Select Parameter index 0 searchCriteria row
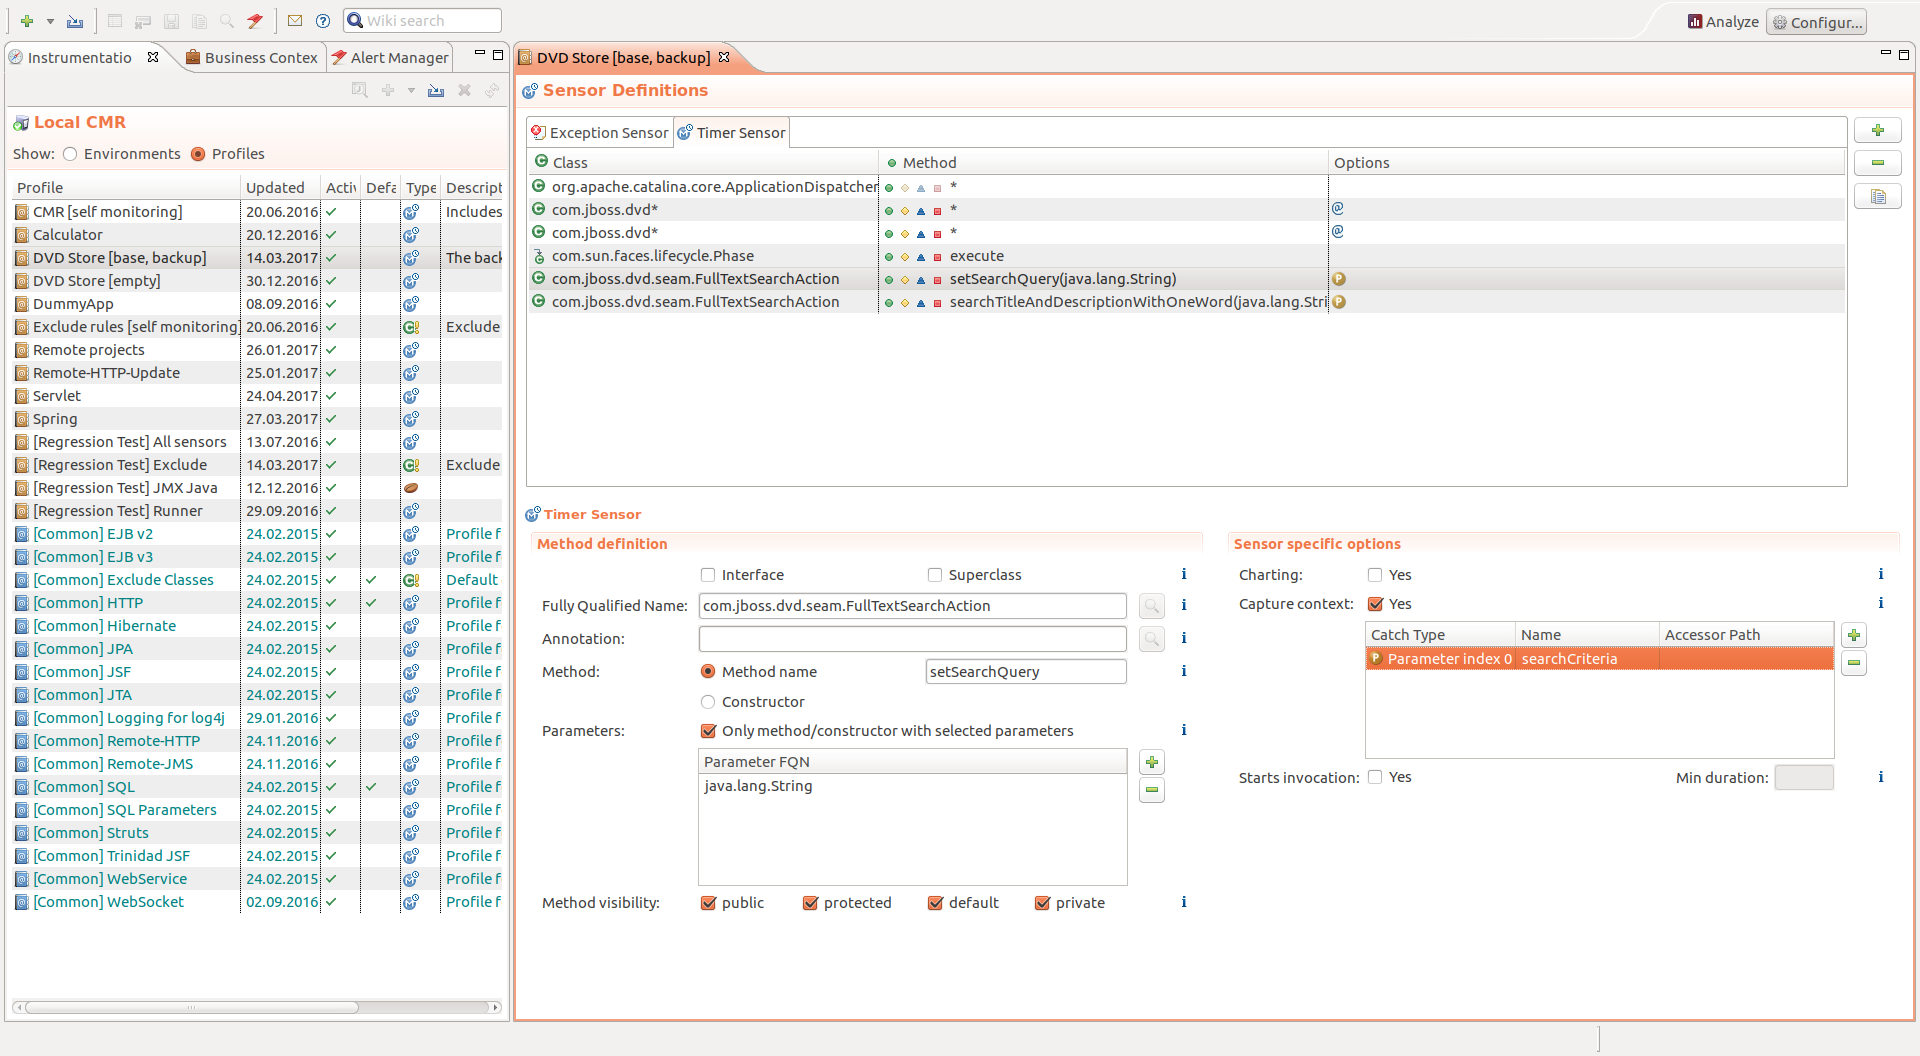This screenshot has width=1920, height=1056. pyautogui.click(x=1599, y=659)
